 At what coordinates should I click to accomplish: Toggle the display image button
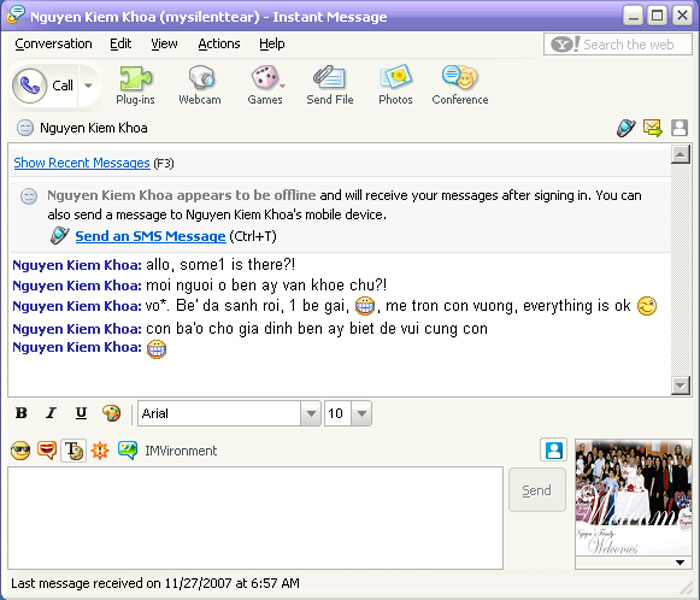tap(554, 450)
